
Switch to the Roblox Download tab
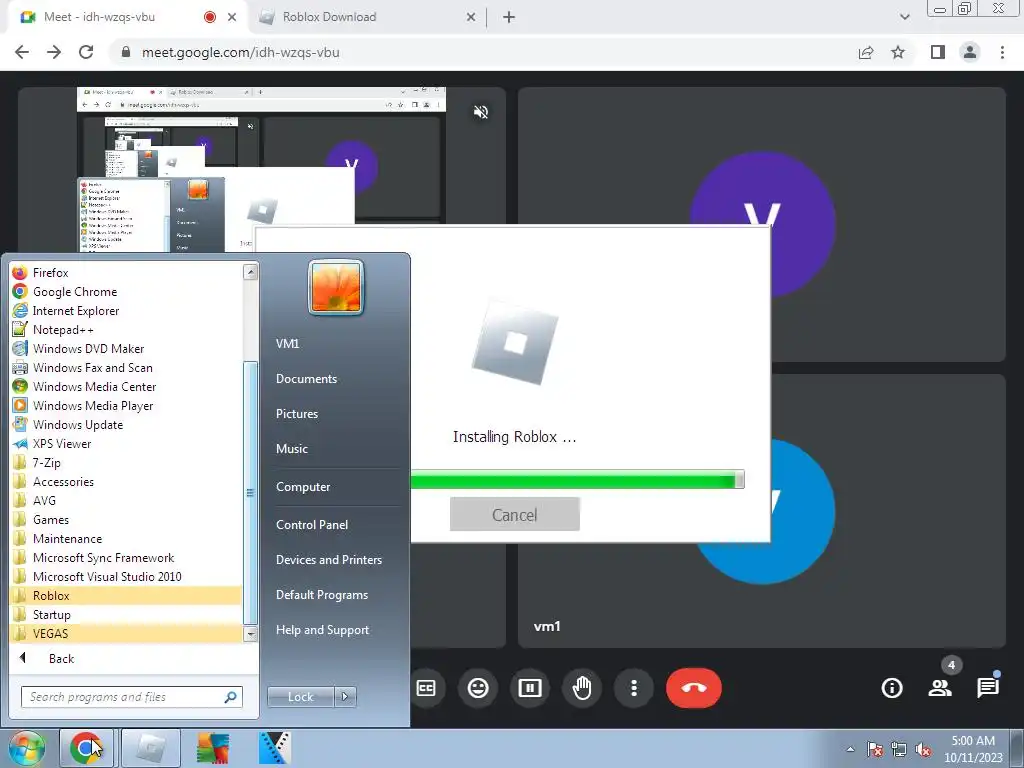point(366,17)
